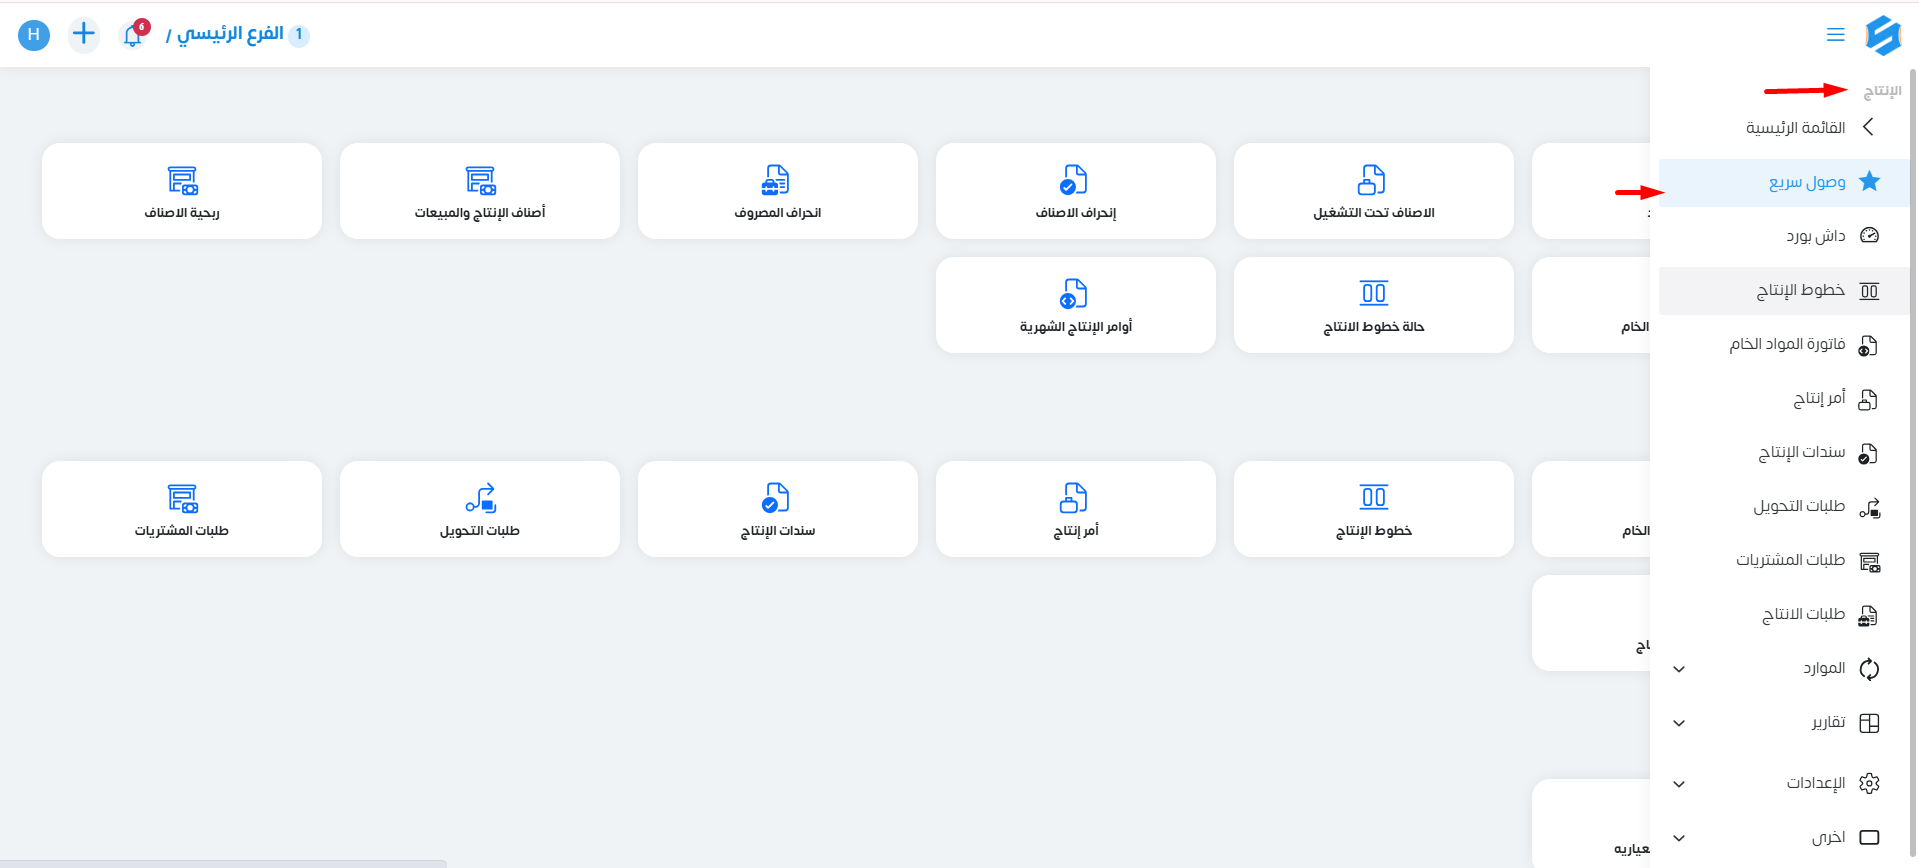Open ربحية الاصناف card
This screenshot has width=1919, height=868.
182,191
